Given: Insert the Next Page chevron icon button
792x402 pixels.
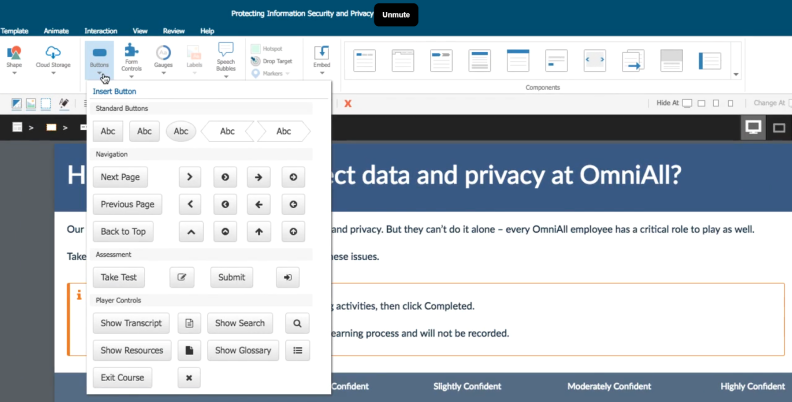Looking at the screenshot, I should coord(190,177).
